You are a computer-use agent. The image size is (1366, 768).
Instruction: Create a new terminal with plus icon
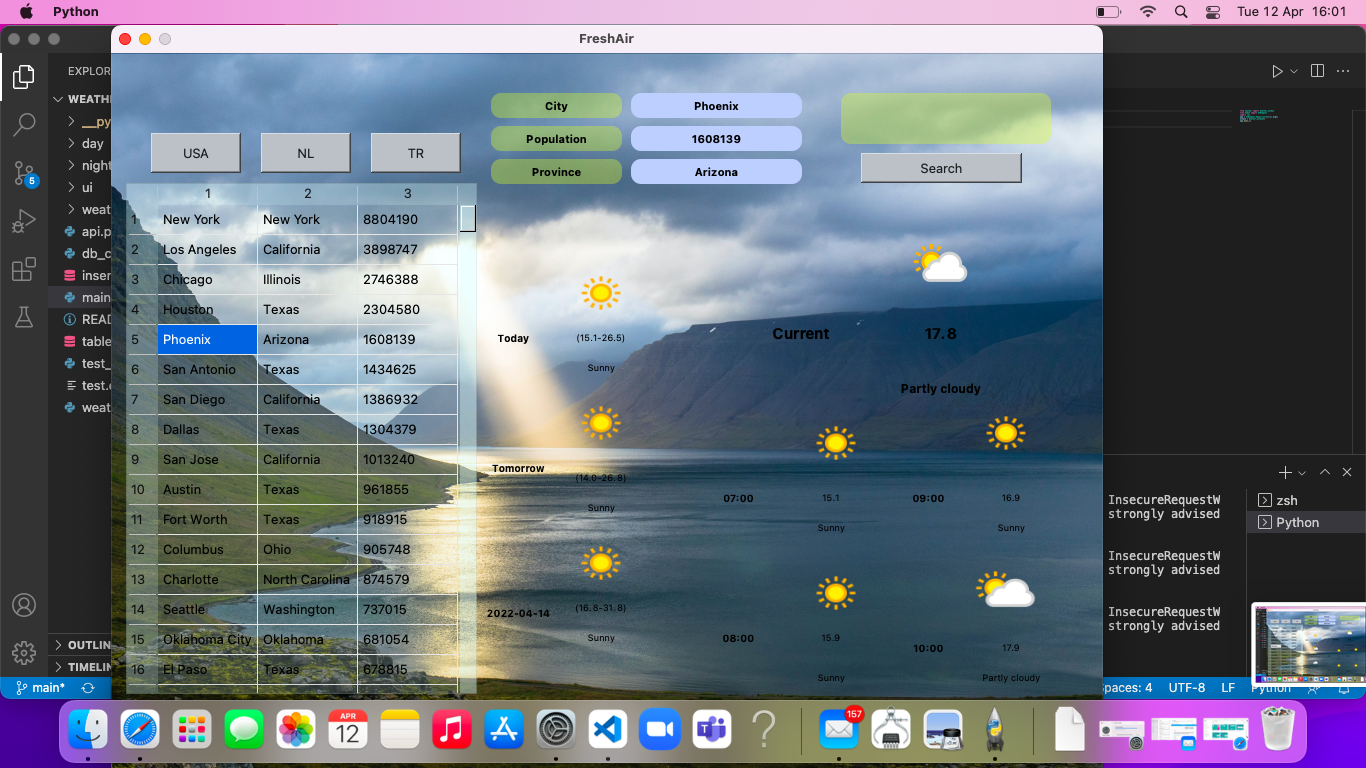1285,472
